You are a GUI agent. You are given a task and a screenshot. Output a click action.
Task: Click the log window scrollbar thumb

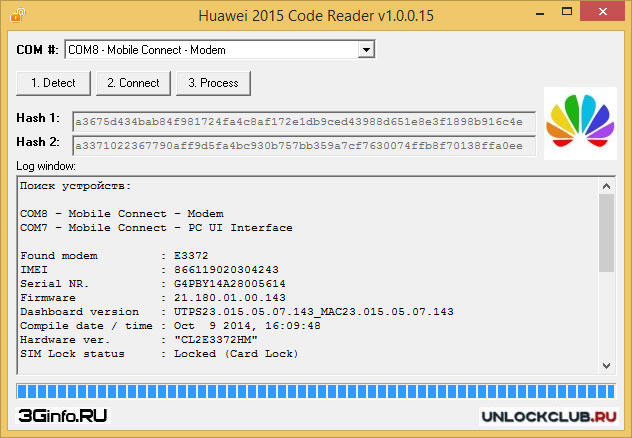point(607,233)
